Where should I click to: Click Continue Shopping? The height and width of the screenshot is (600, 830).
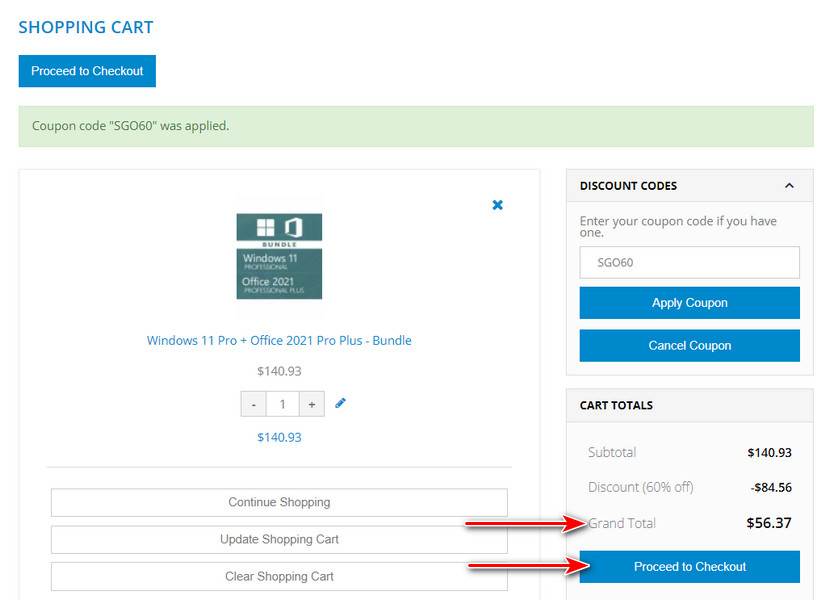point(279,502)
